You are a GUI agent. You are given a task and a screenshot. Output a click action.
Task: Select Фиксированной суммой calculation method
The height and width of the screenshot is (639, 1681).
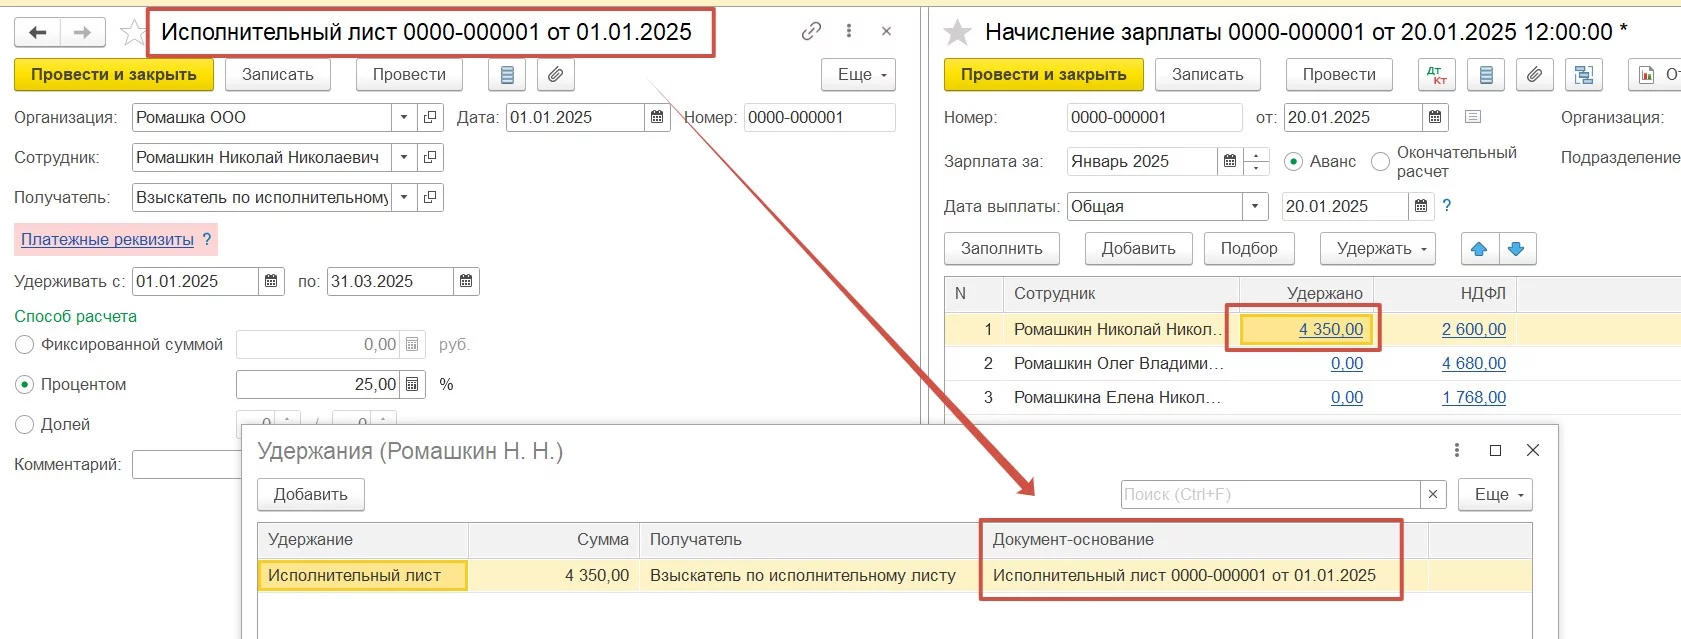coord(25,344)
